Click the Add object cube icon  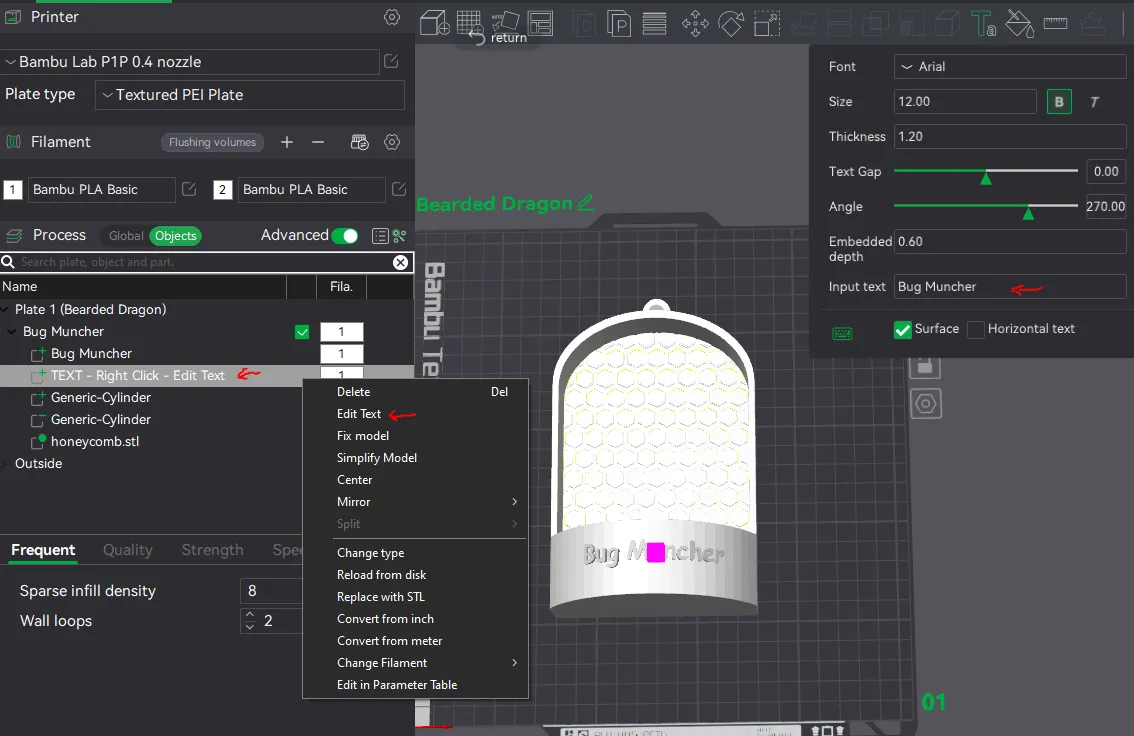(433, 22)
